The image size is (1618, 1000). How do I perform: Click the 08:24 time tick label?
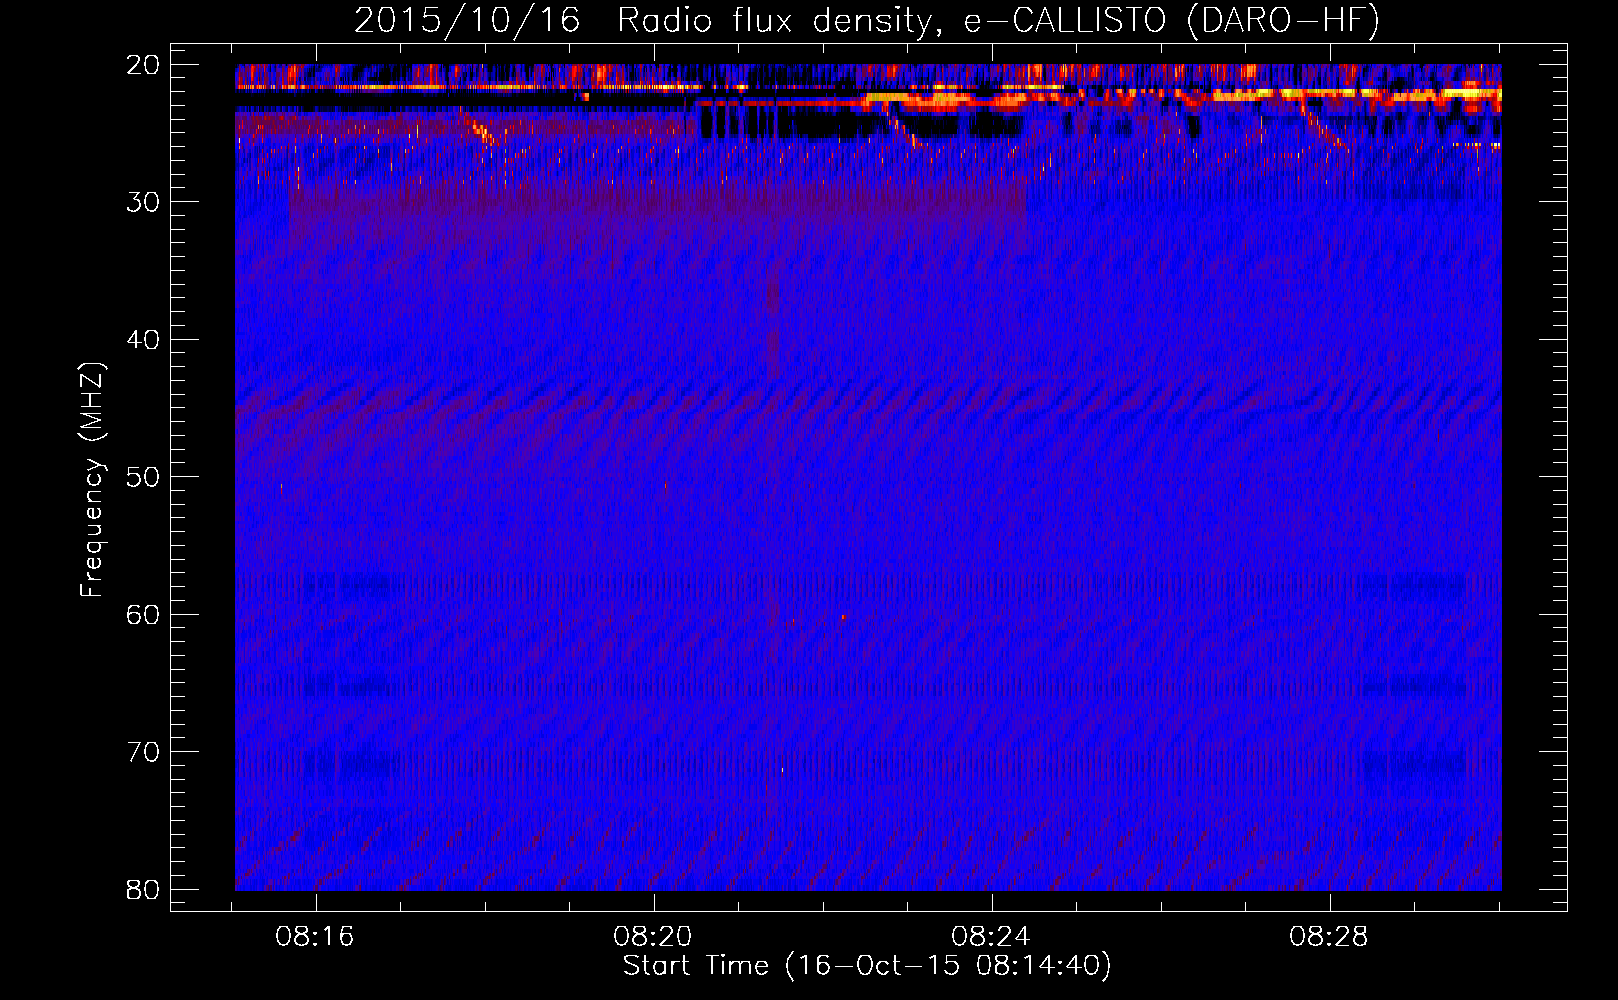991,937
